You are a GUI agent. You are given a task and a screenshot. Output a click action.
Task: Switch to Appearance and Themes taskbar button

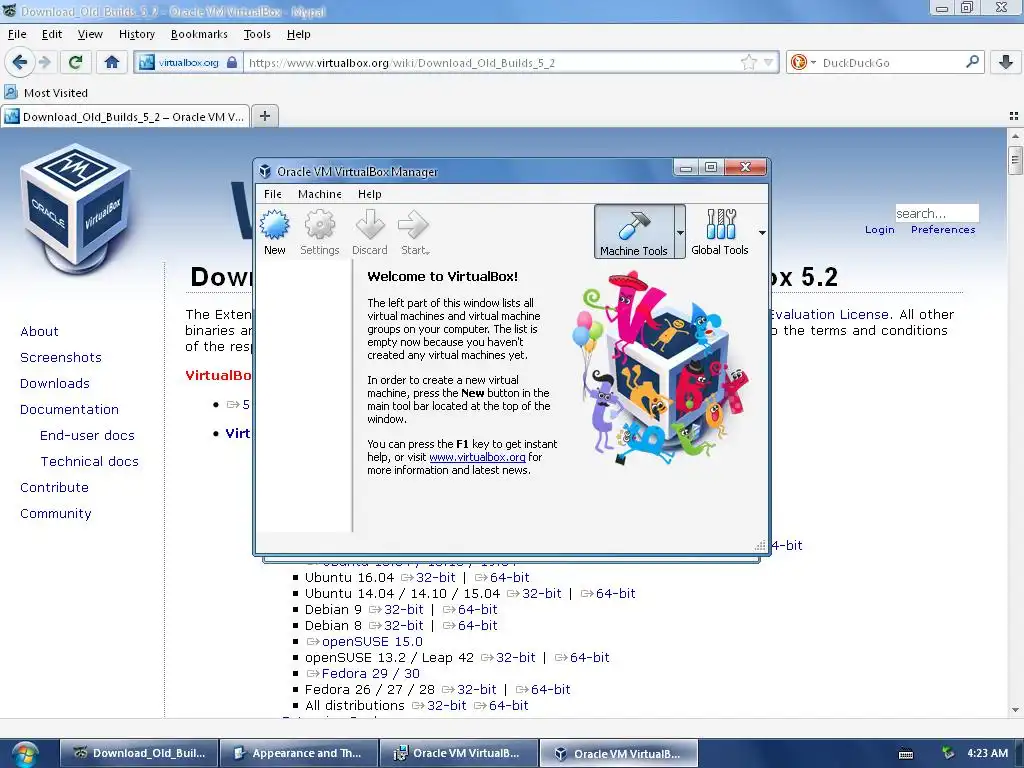pyautogui.click(x=299, y=753)
